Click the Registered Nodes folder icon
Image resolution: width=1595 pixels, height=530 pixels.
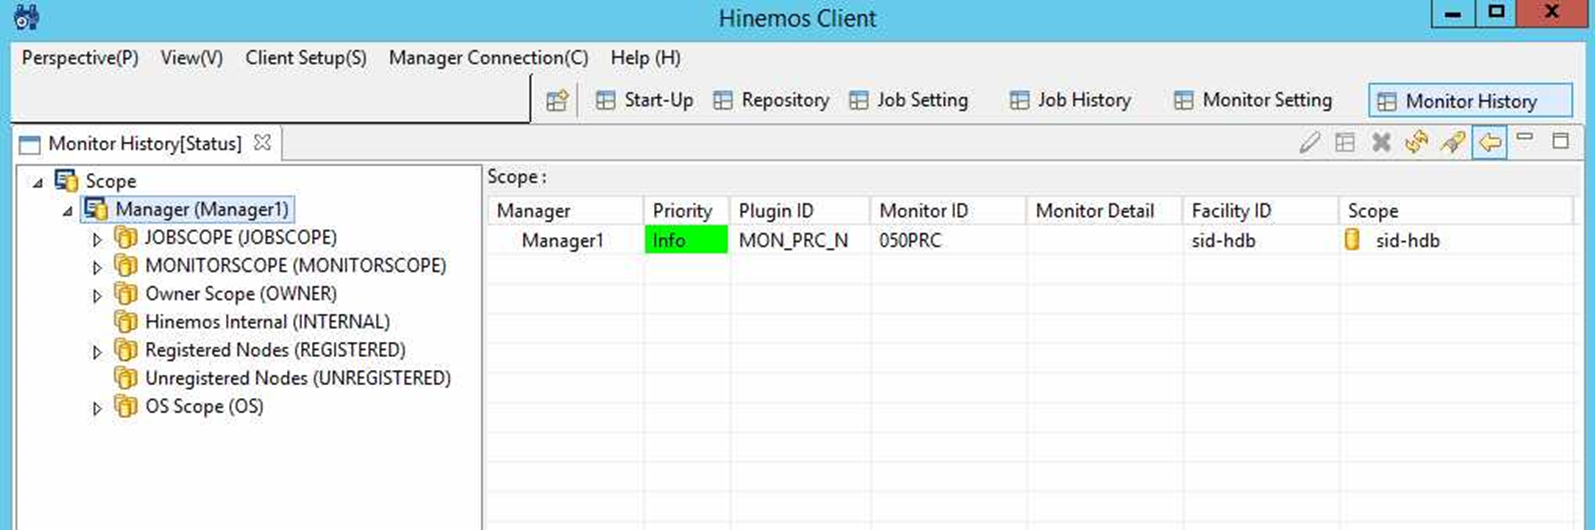126,350
